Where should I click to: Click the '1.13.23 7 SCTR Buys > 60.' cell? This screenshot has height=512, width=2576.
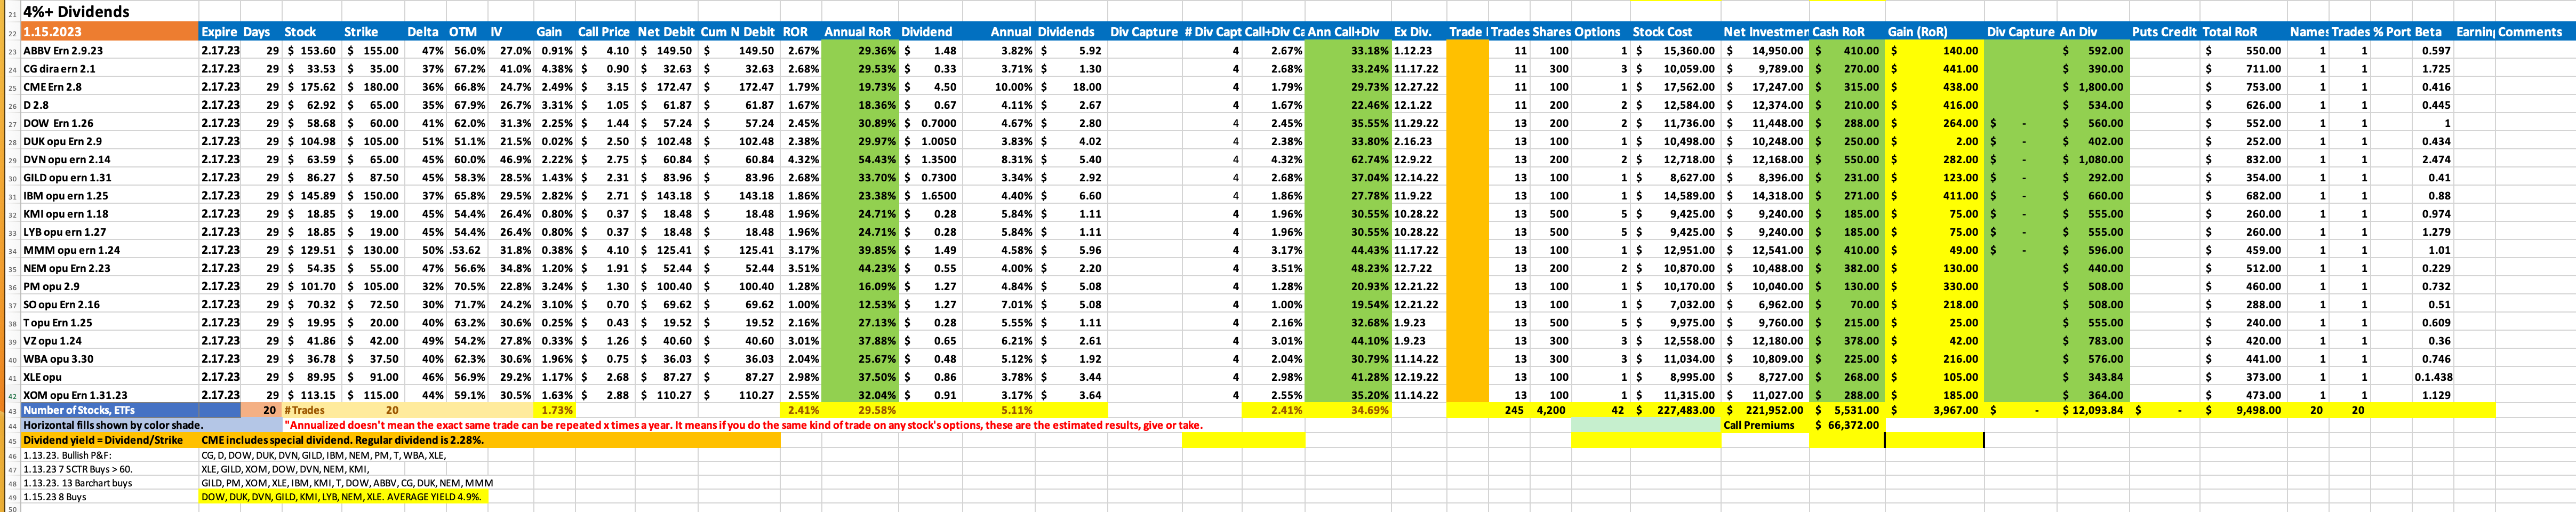pos(110,469)
